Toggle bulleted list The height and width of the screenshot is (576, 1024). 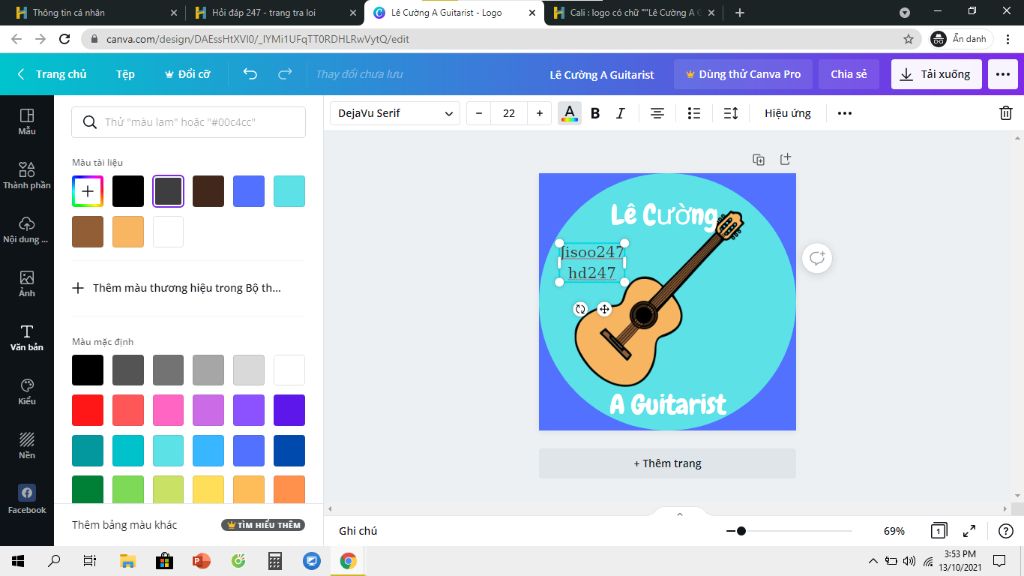pos(694,113)
